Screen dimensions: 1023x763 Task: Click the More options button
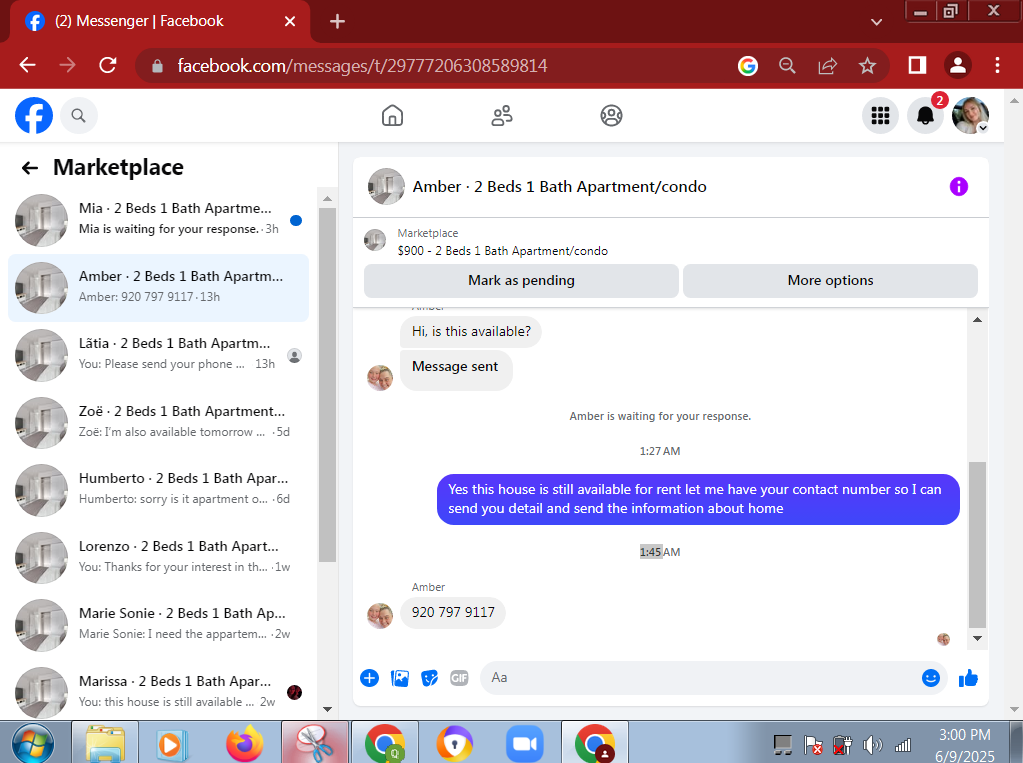(x=830, y=281)
